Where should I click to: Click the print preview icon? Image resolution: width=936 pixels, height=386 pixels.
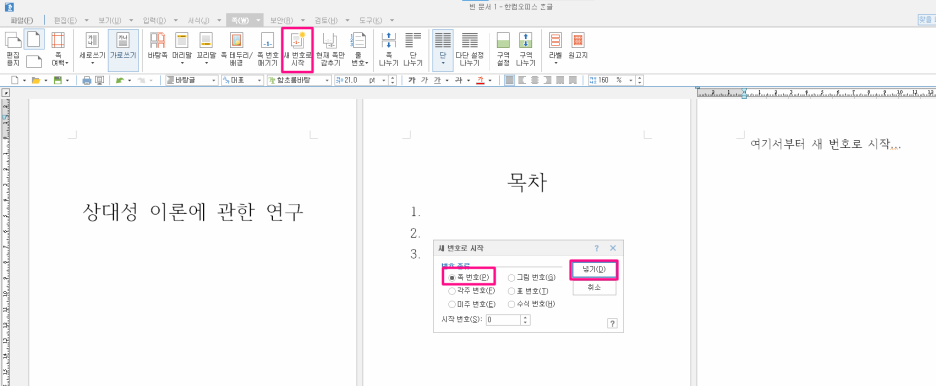[x=99, y=80]
